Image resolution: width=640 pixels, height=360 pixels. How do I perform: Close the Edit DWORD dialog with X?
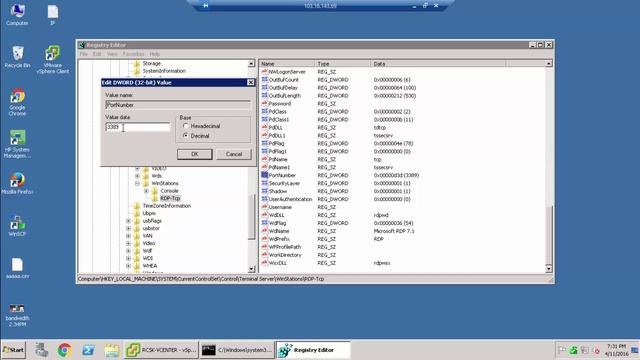(251, 82)
